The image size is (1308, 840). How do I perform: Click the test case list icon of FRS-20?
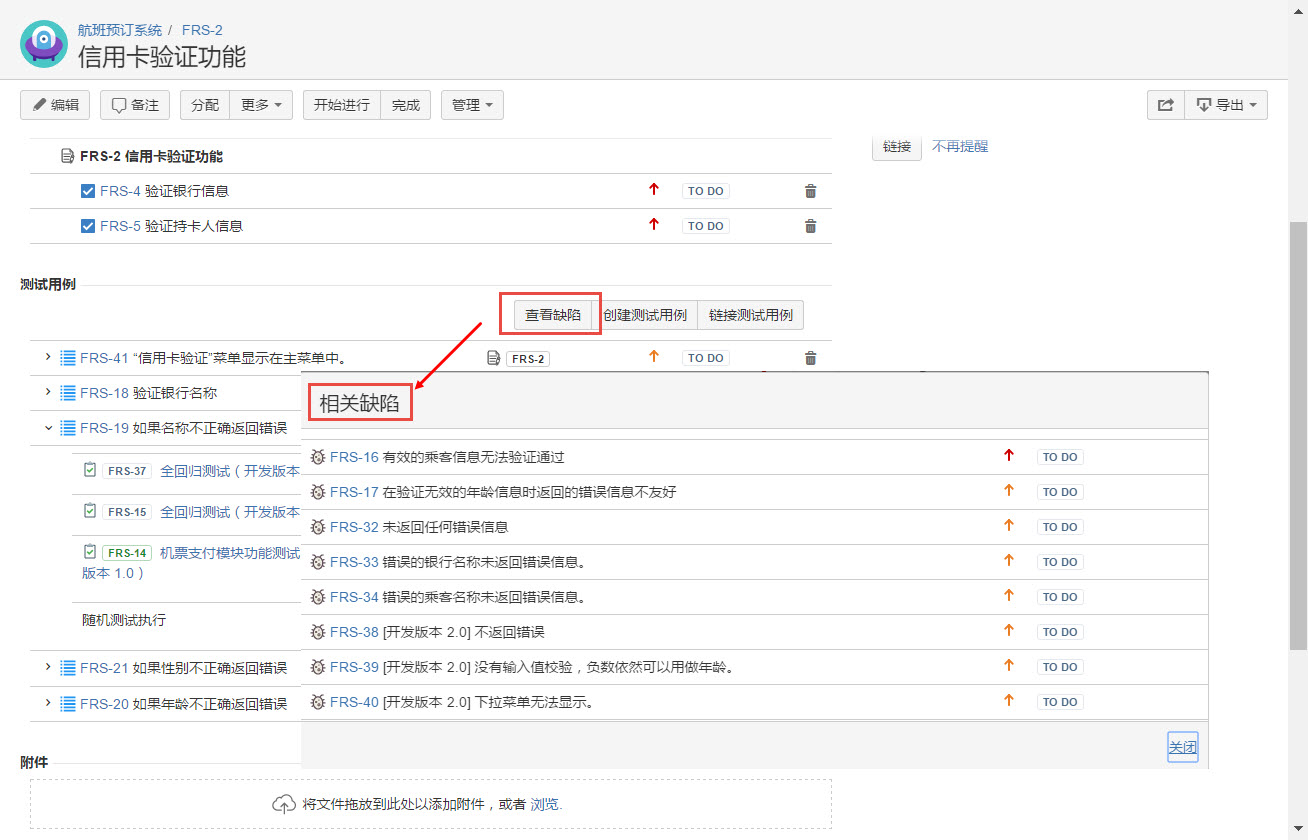coord(68,703)
